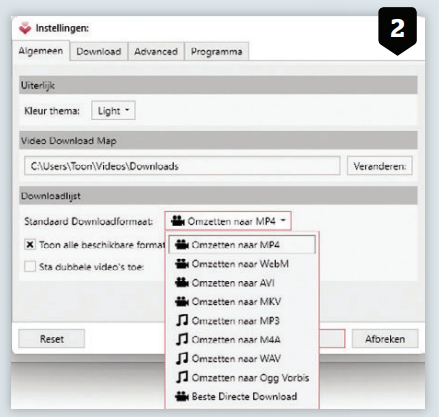The image size is (439, 417).
Task: Enable the Sta dubbele video's toe checkbox
Action: tap(30, 267)
